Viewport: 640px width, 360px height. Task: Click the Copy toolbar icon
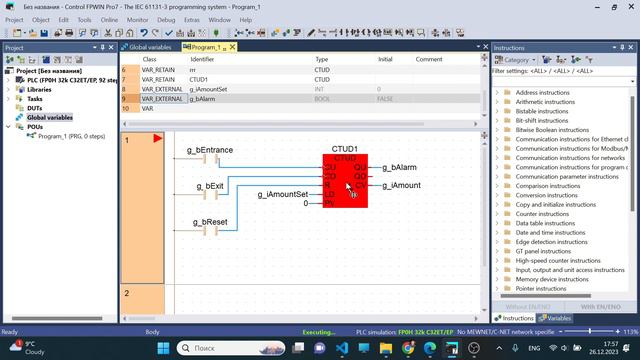[x=119, y=33]
